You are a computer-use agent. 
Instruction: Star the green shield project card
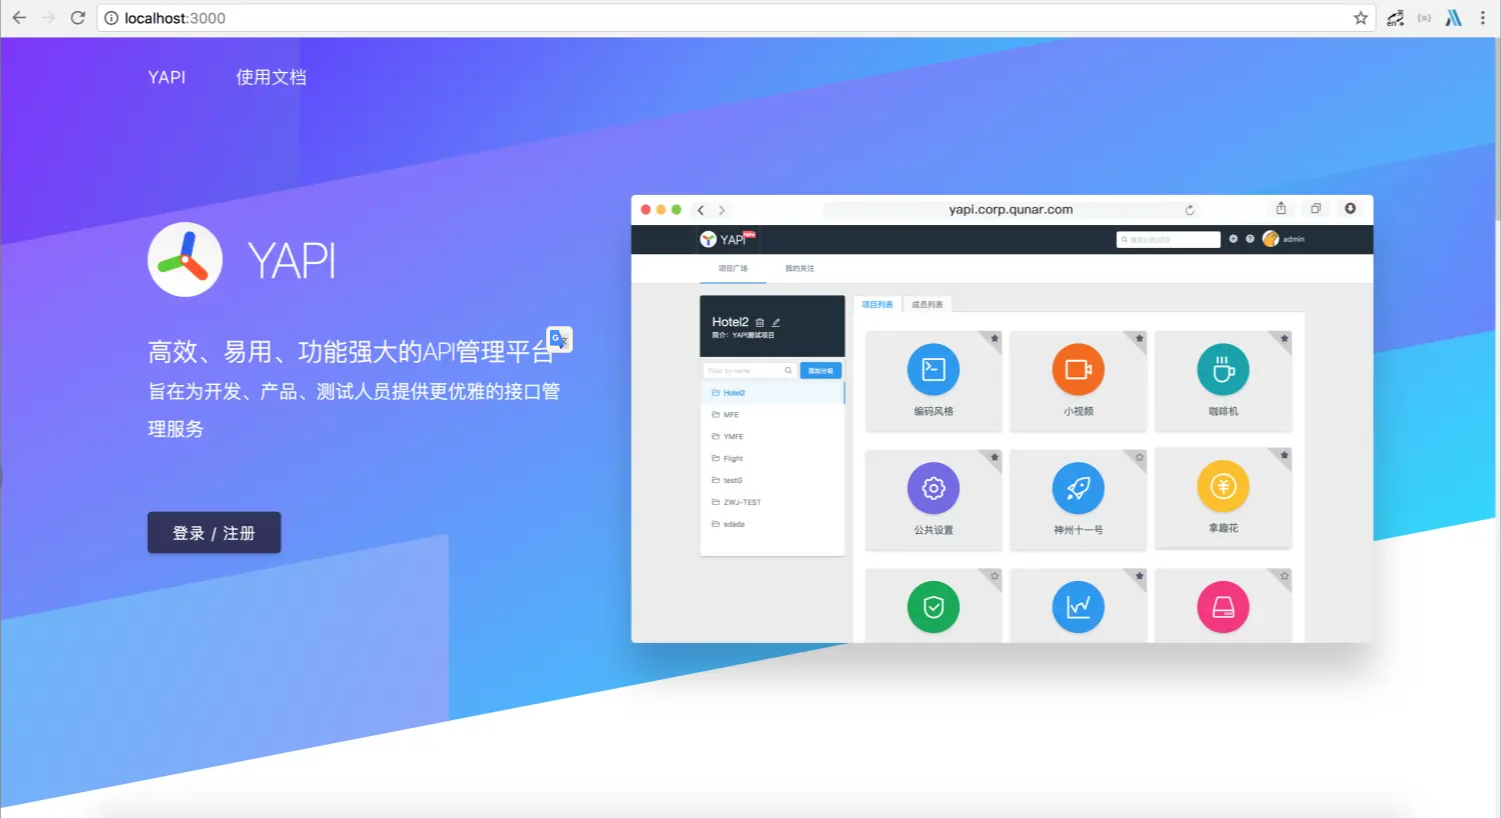point(994,577)
